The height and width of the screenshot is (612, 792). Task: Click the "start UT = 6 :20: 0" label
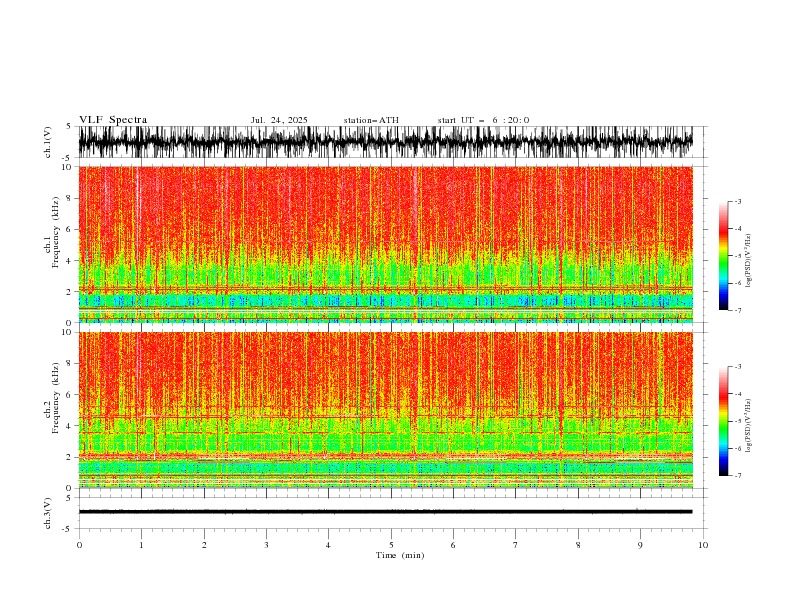click(x=483, y=120)
